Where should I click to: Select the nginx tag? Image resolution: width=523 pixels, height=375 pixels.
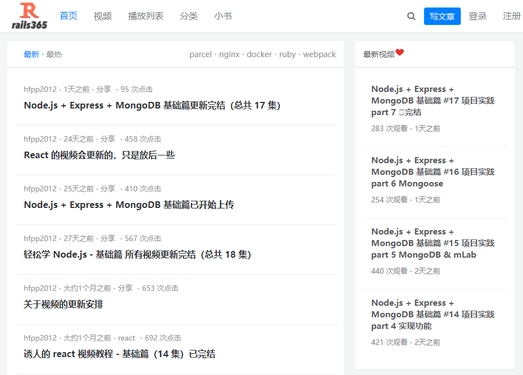pos(229,54)
